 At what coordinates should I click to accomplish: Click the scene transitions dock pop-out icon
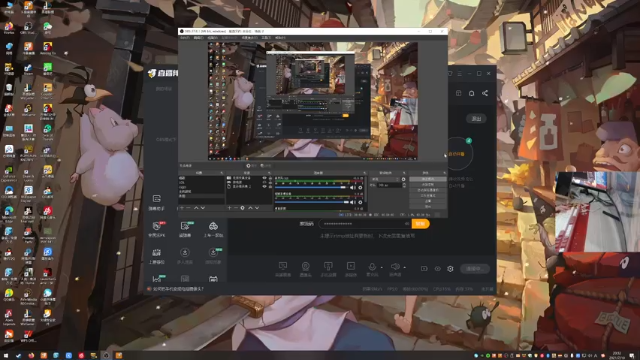tap(404, 173)
